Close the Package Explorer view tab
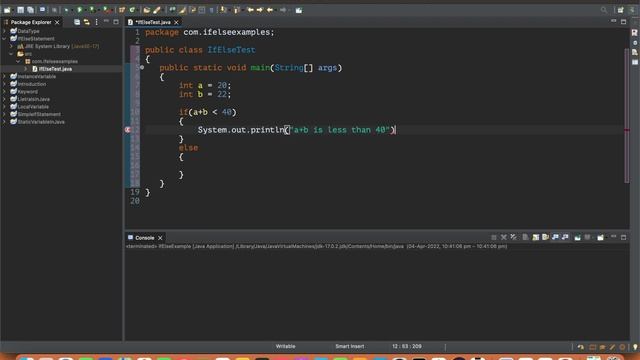640x360 pixels. point(57,22)
